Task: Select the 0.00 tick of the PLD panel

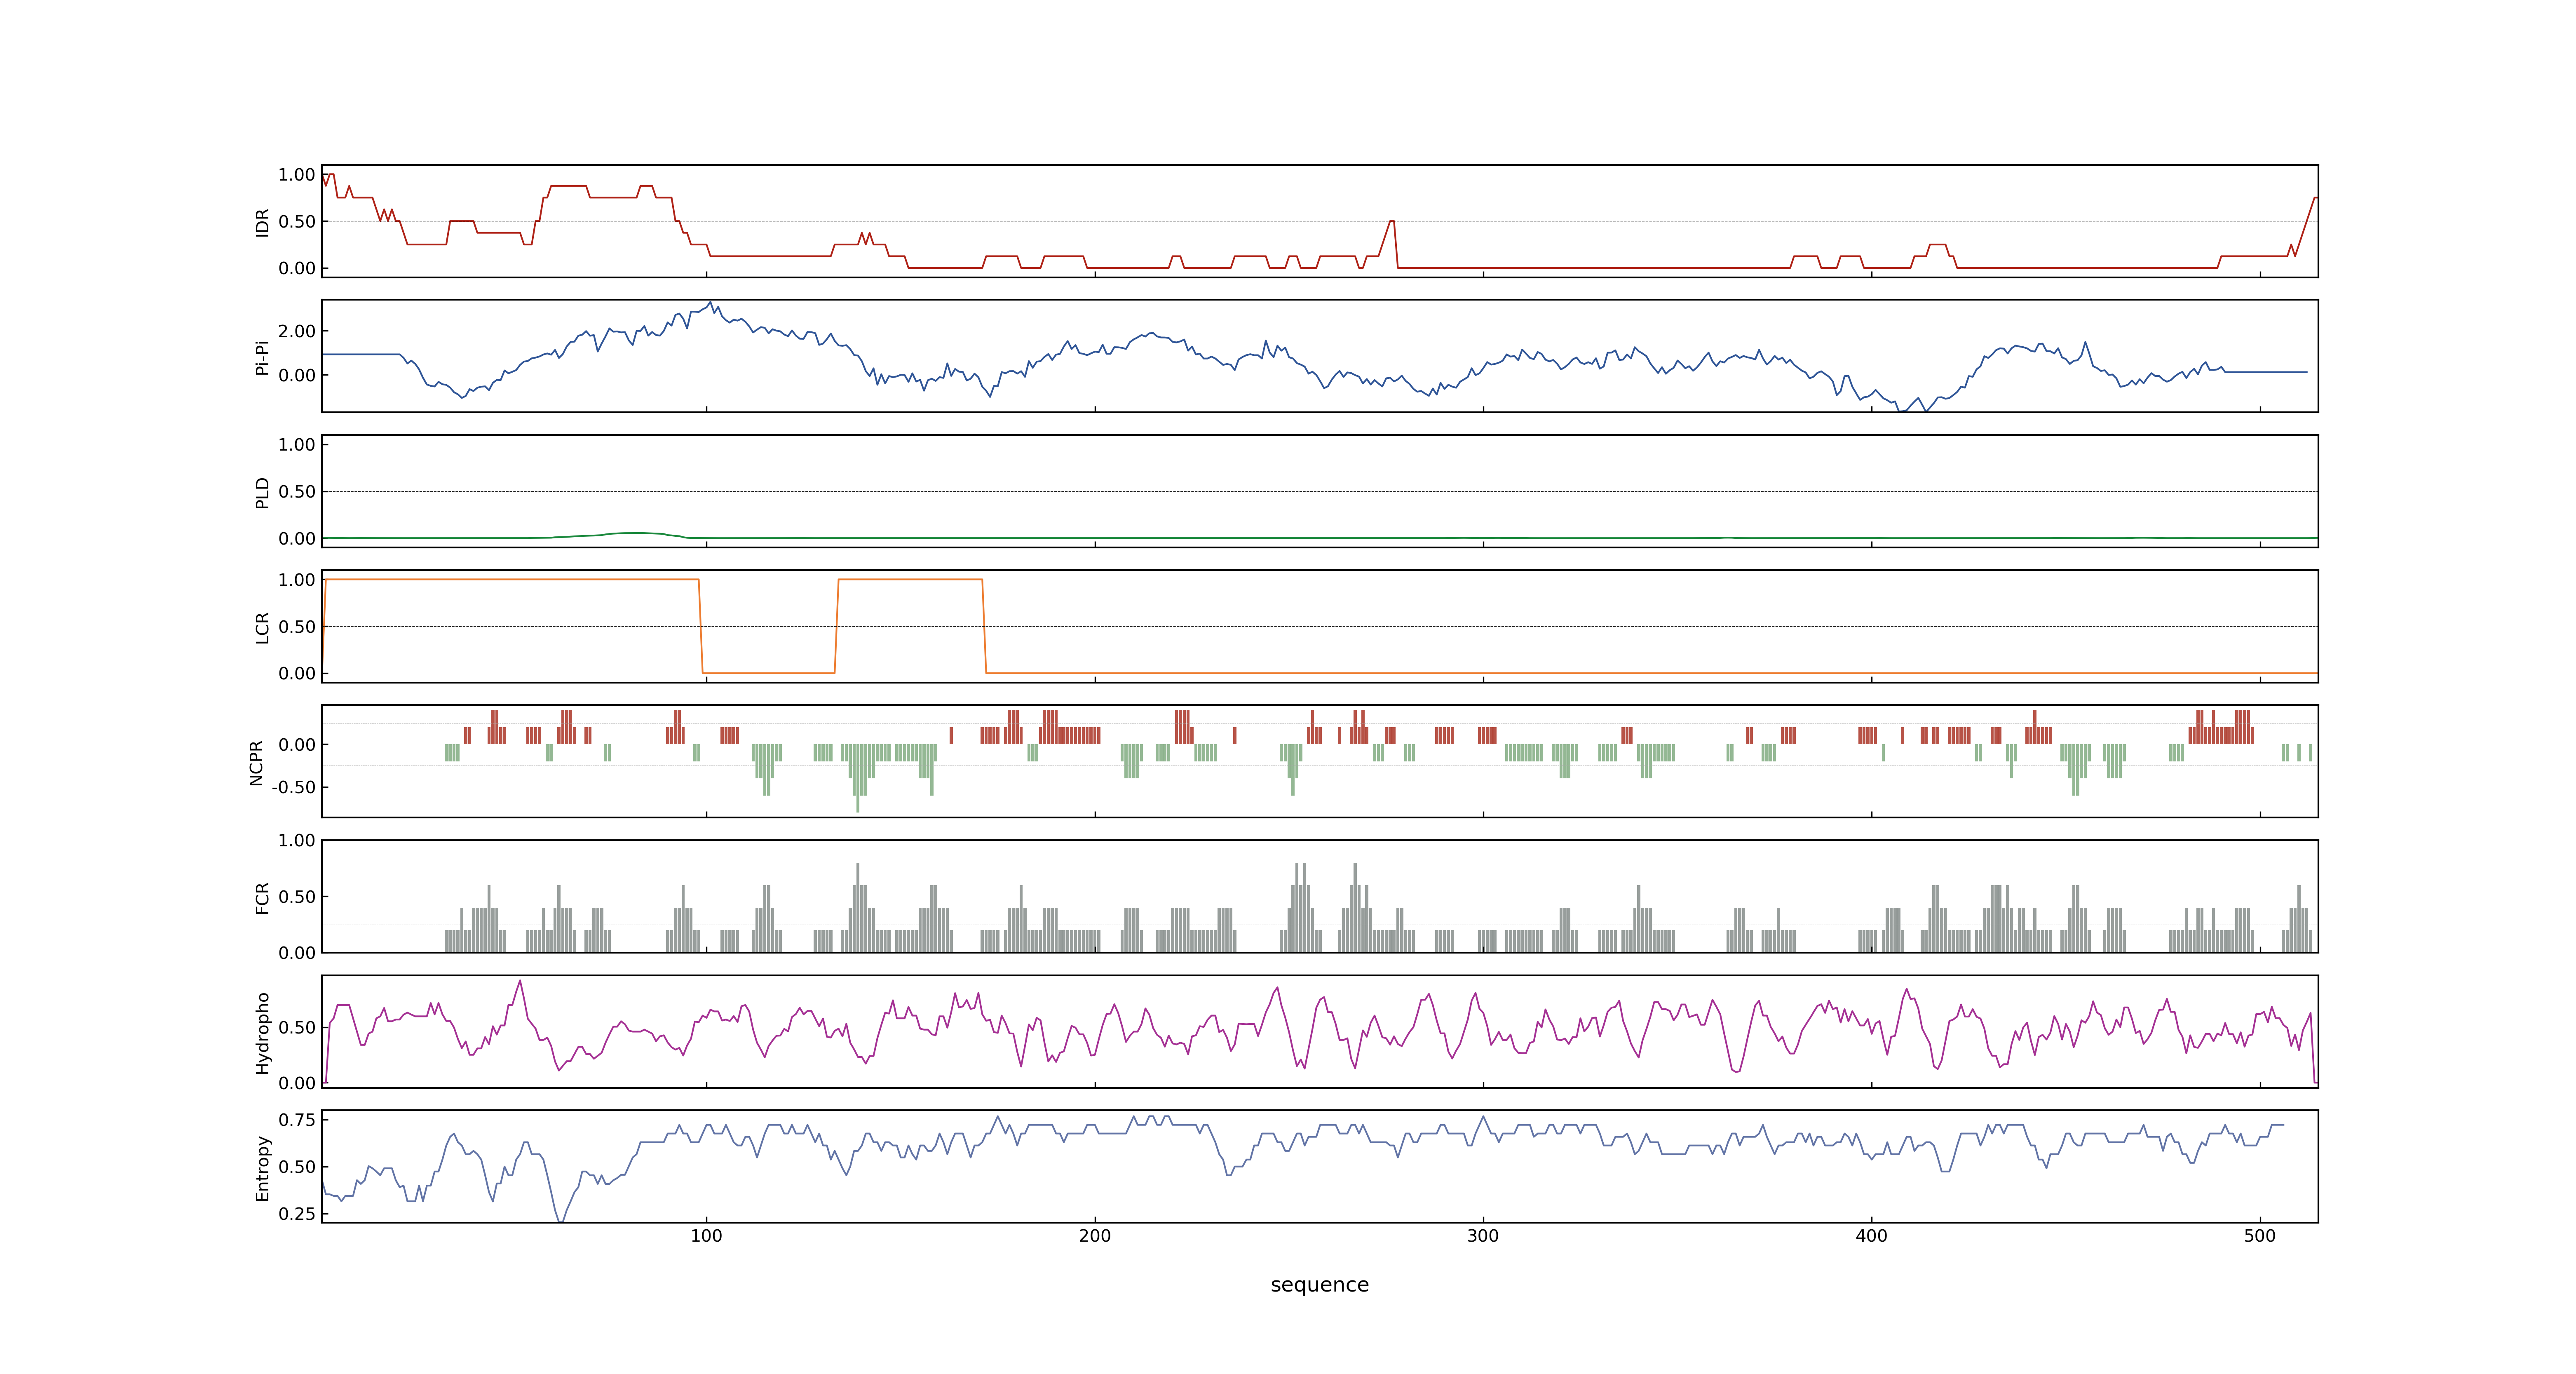Action: tap(297, 538)
